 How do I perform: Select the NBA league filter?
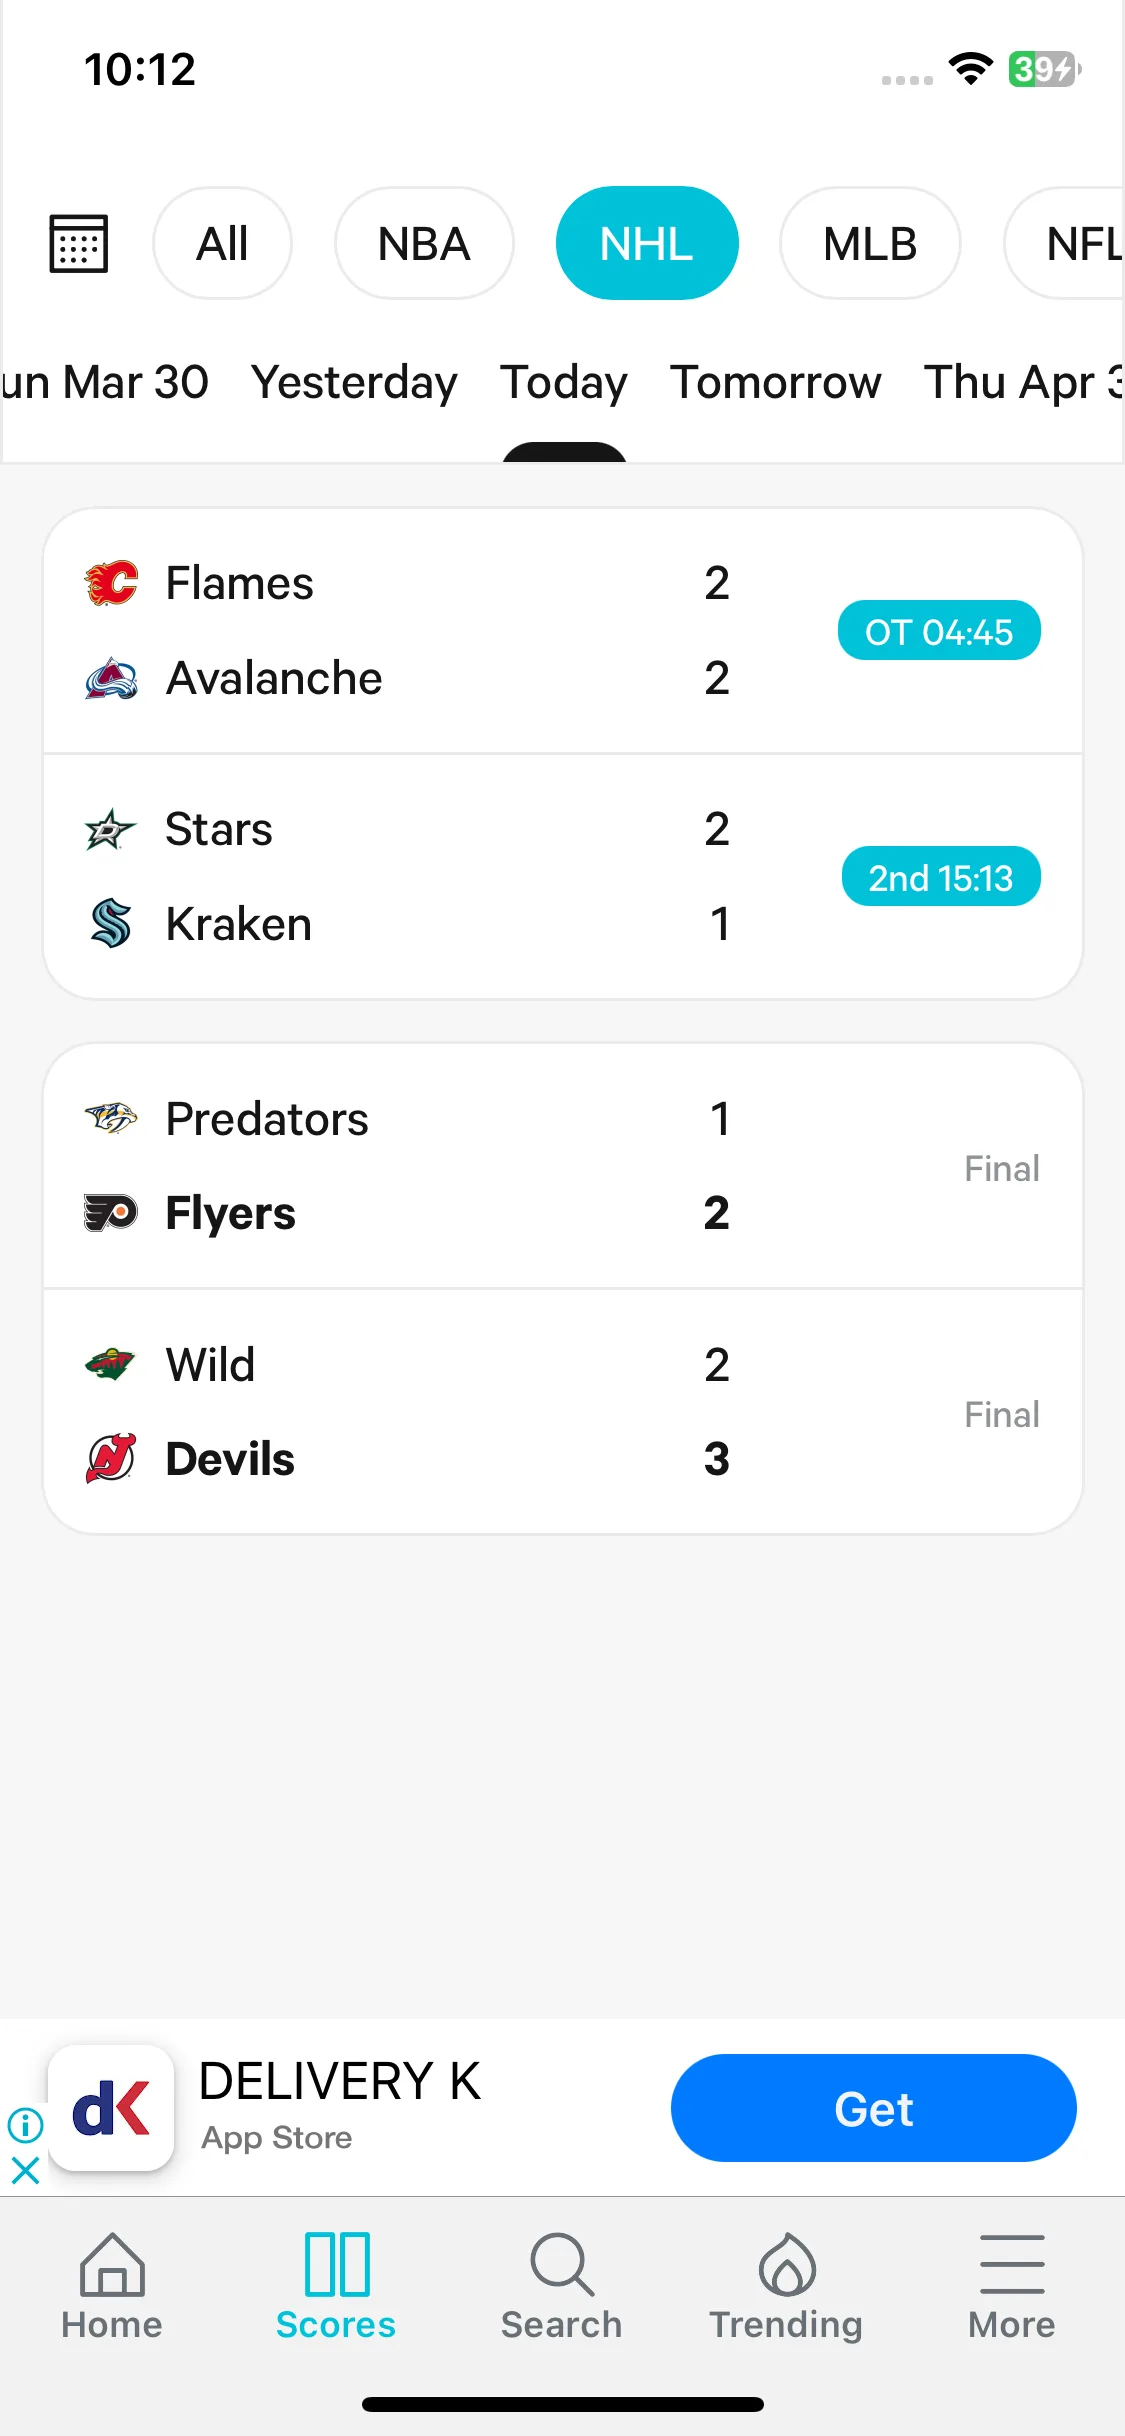coord(424,243)
